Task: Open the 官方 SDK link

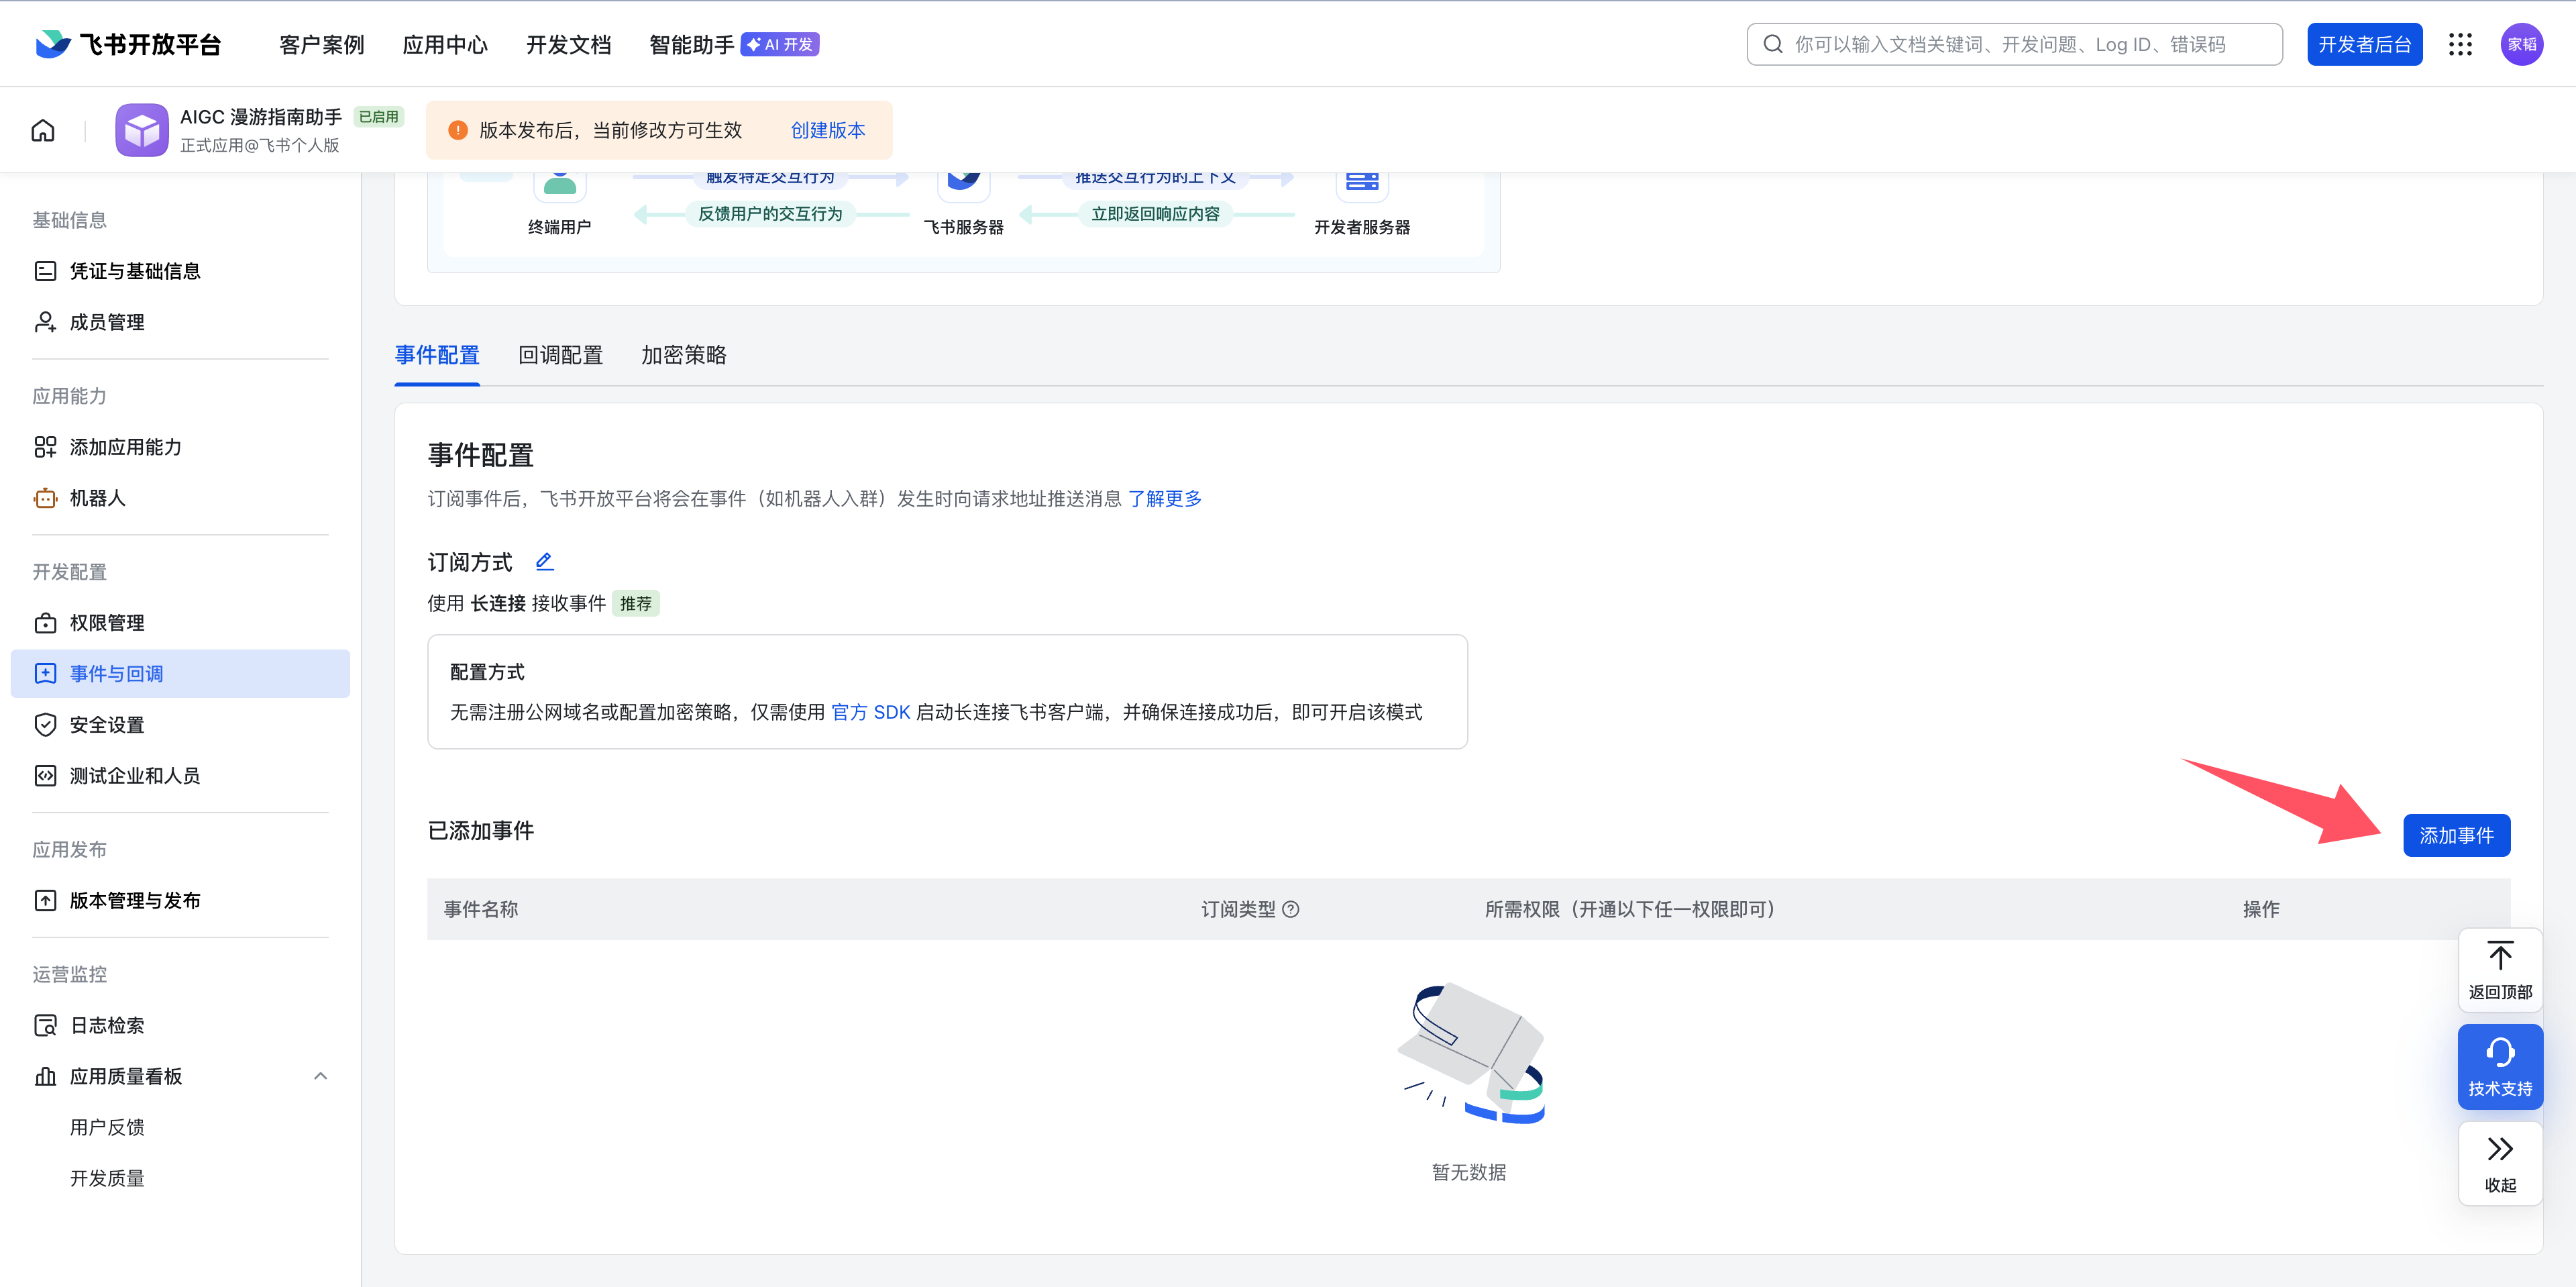Action: (870, 712)
